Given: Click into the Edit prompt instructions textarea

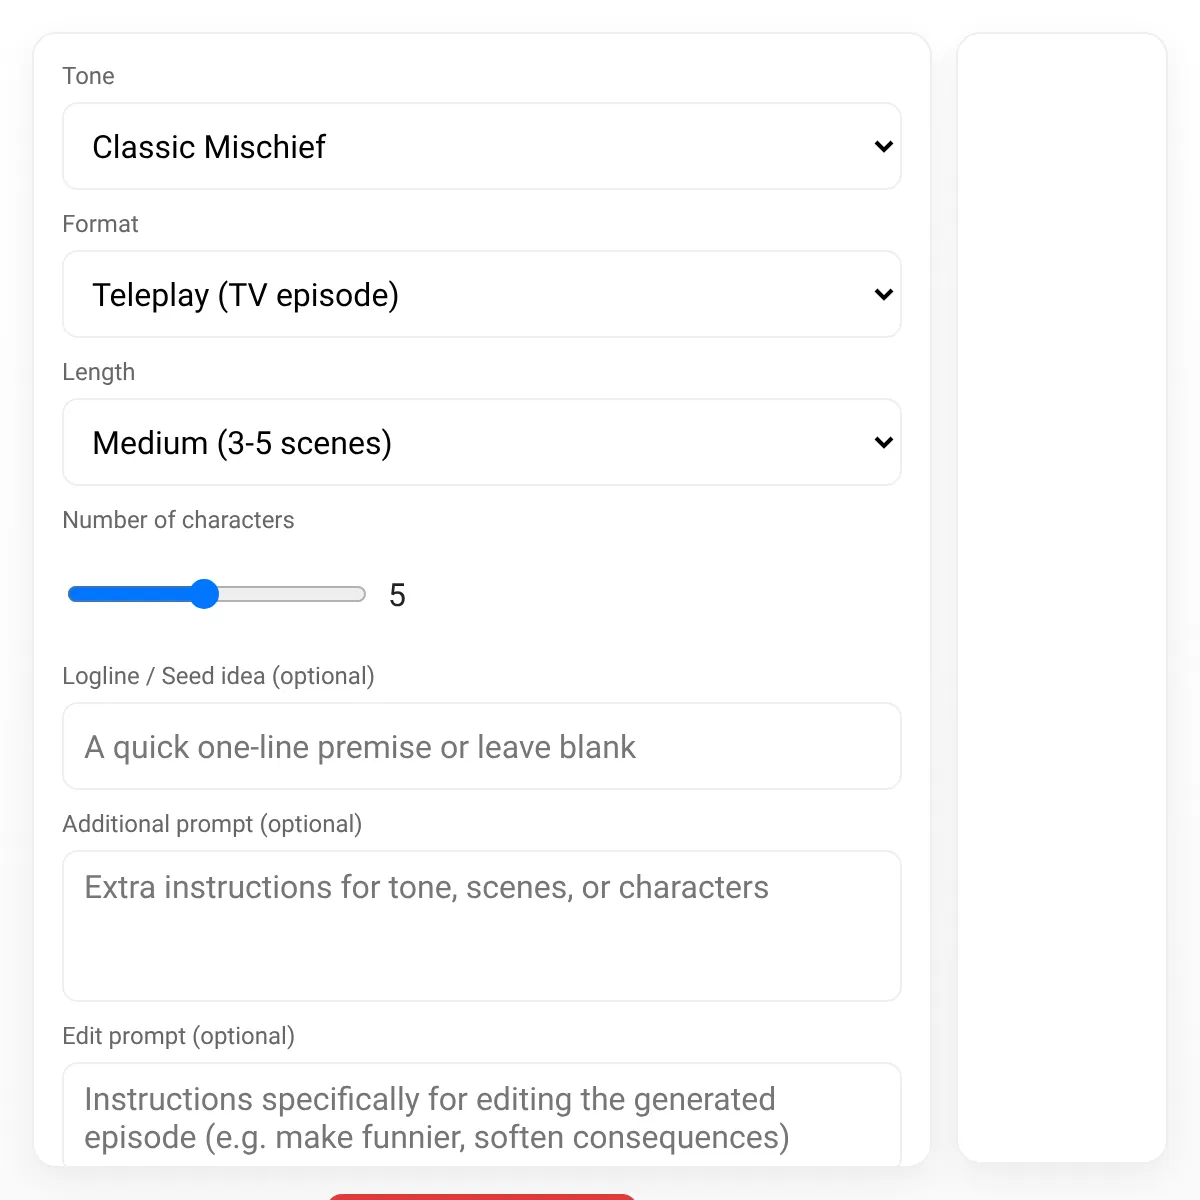Looking at the screenshot, I should 482,1115.
